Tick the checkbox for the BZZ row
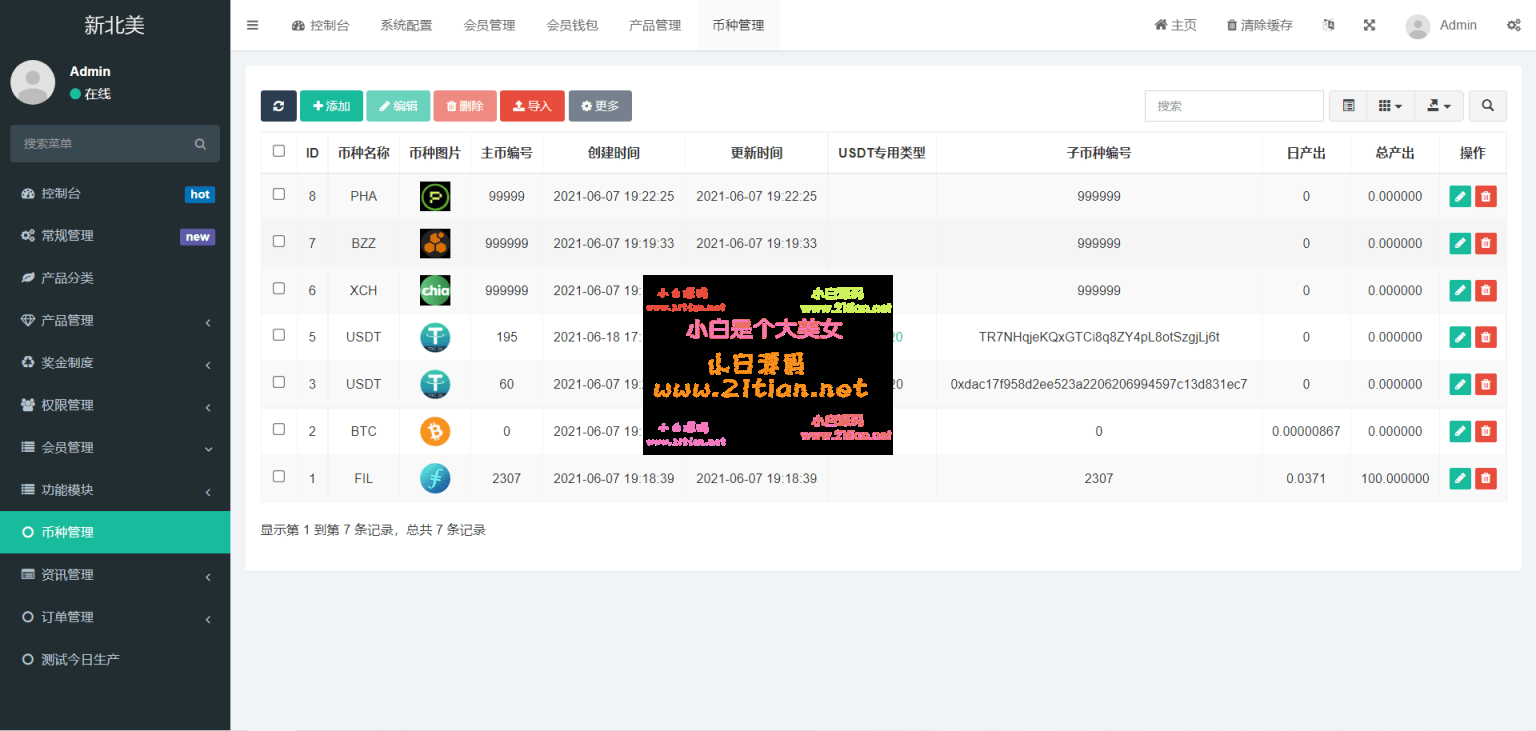Viewport: 1536px width, 731px height. [279, 241]
